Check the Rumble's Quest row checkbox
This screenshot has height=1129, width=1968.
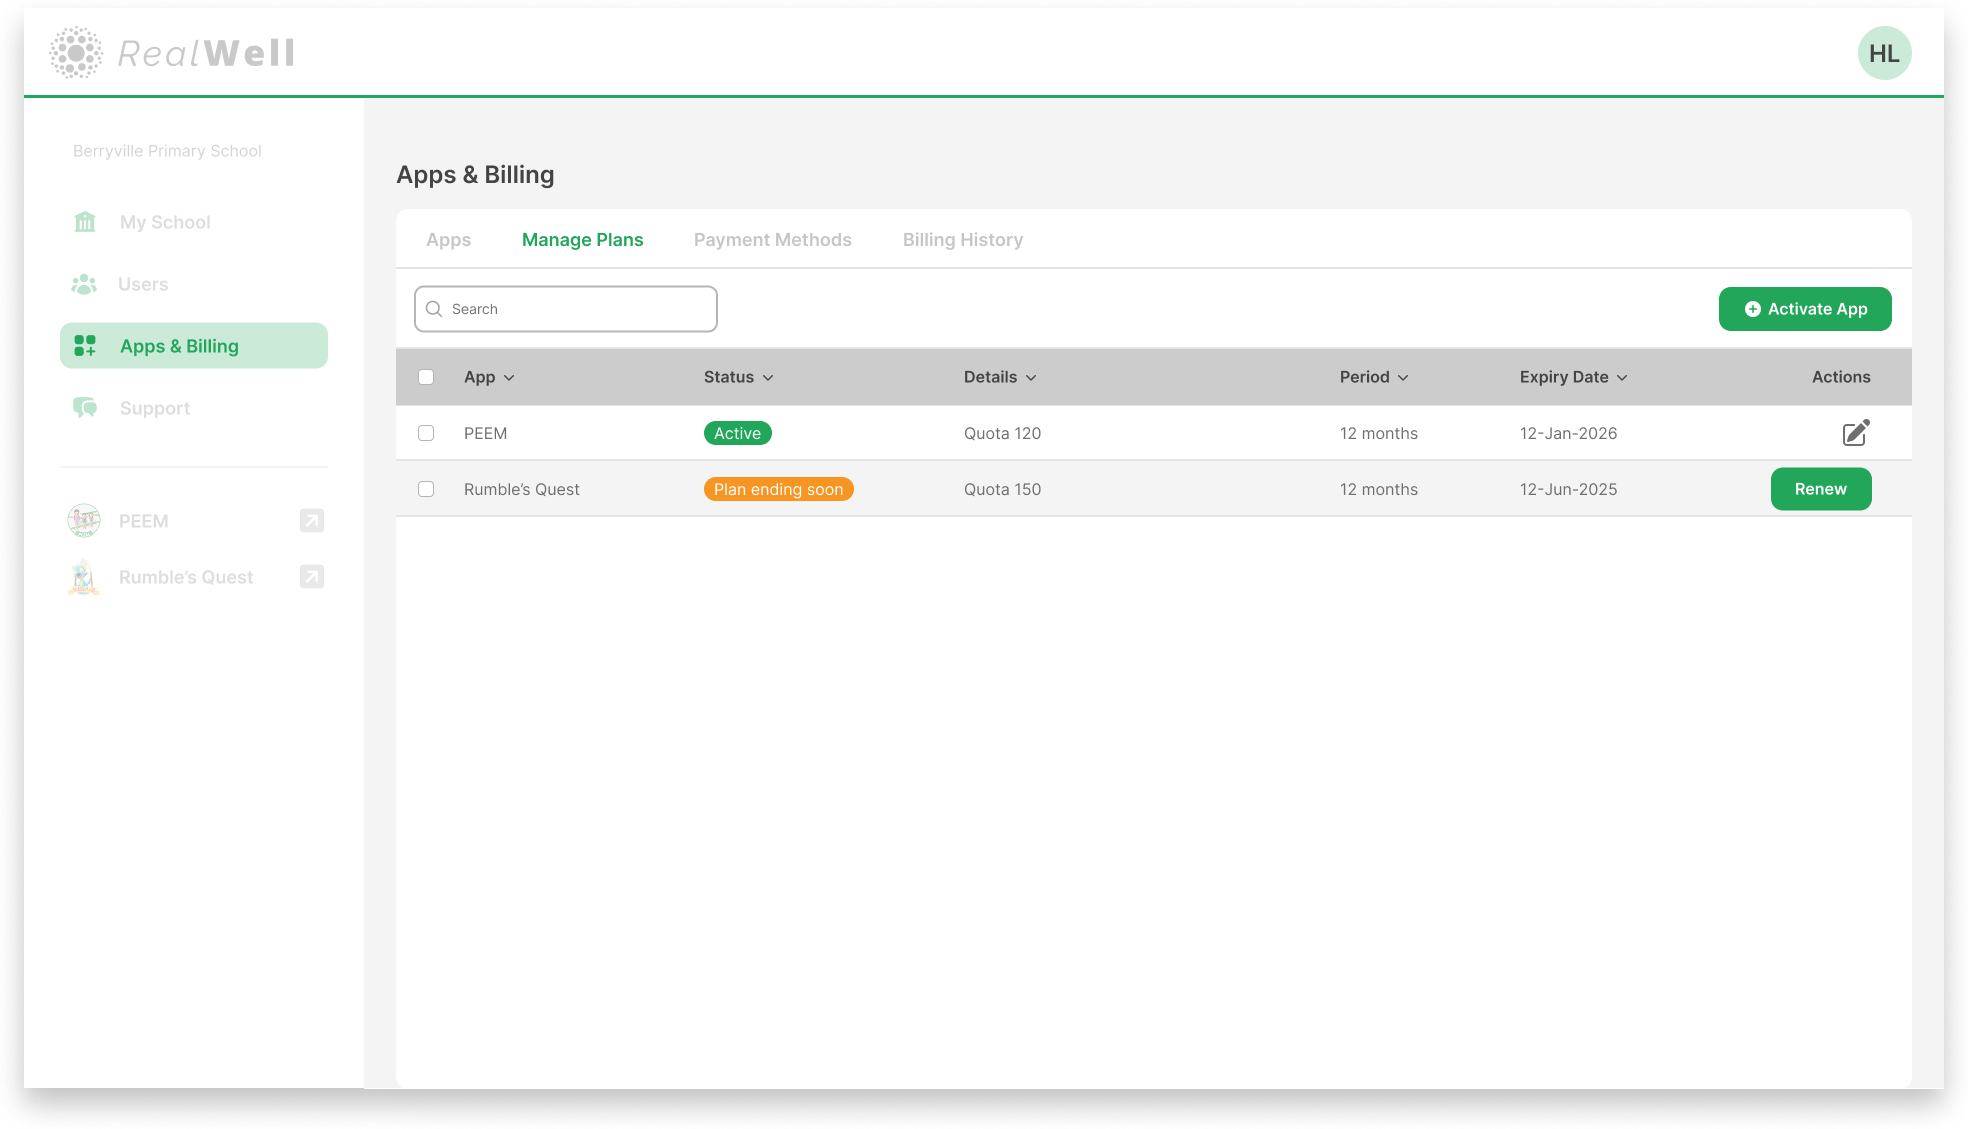426,489
